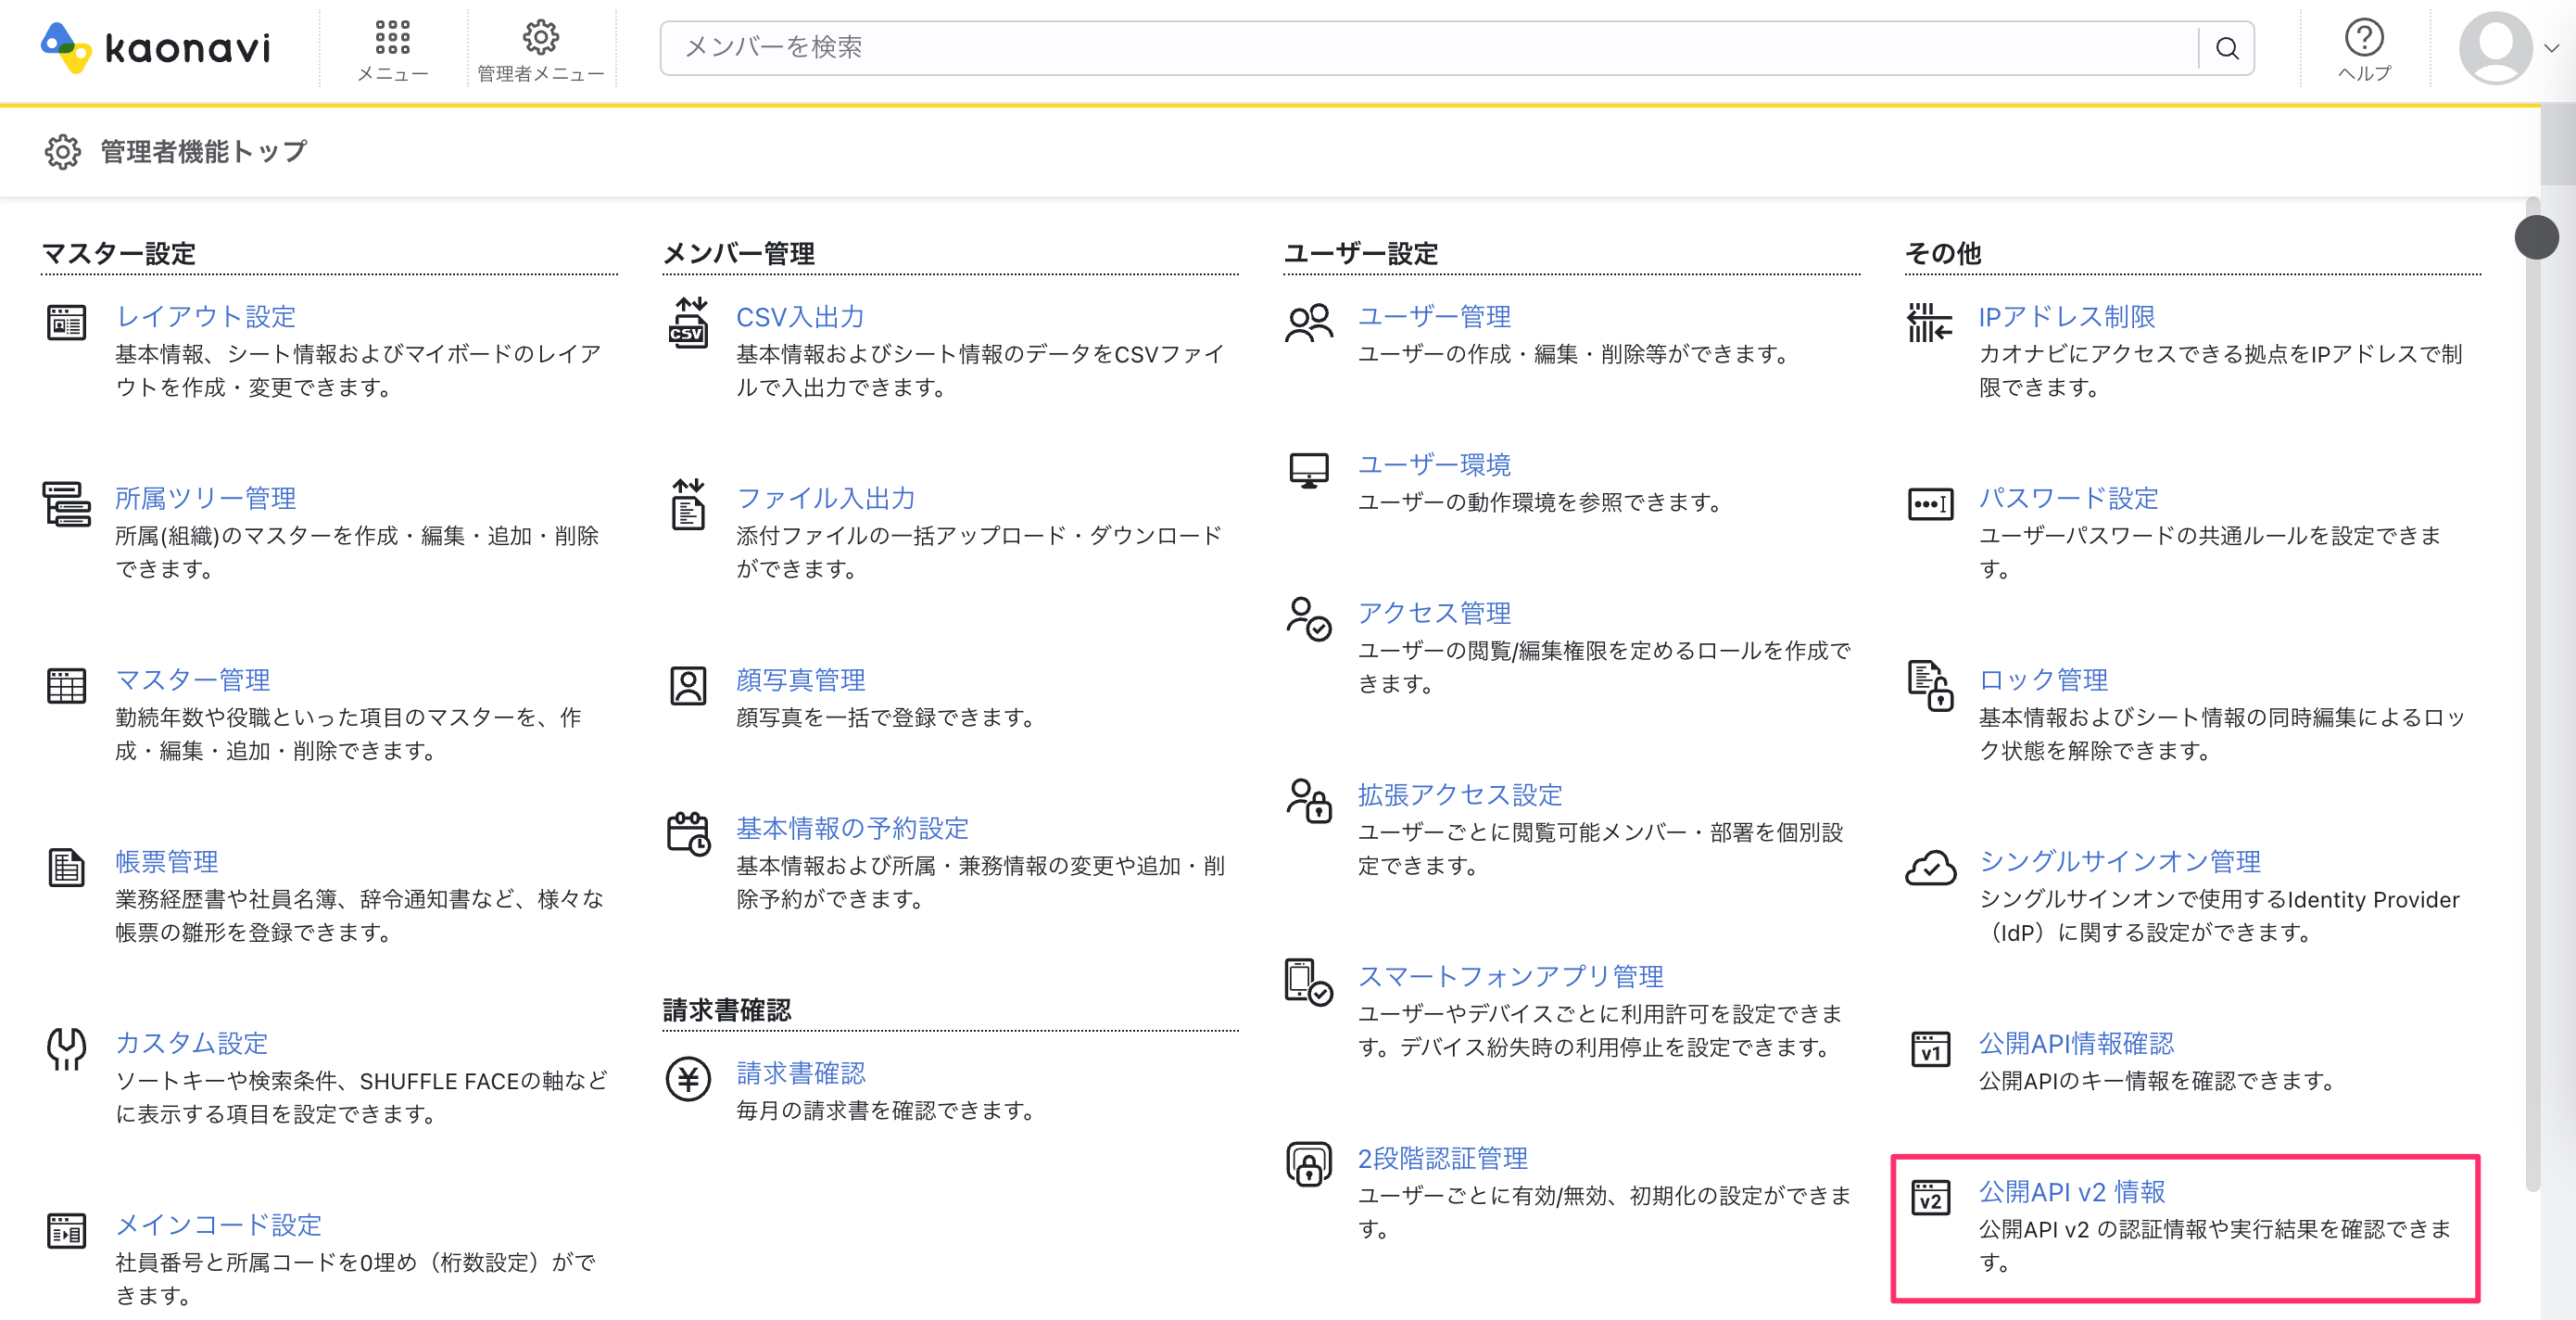Click the スマートフォンアプリ管理 phone icon
Screen dimensions: 2576x1320
pyautogui.click(x=1309, y=982)
